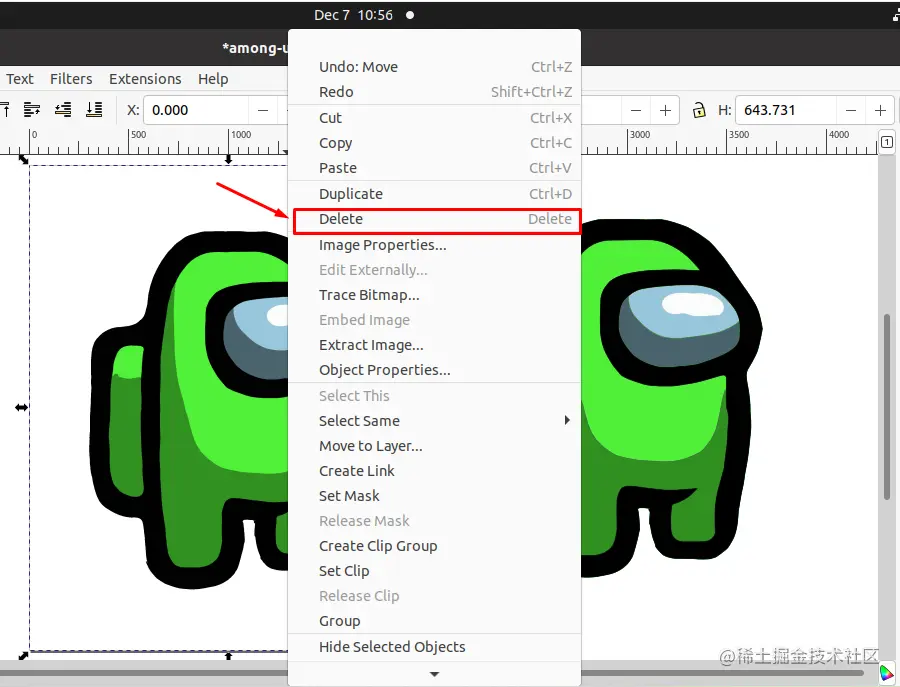Click the clock in the top bar
The height and width of the screenshot is (687, 900).
354,15
